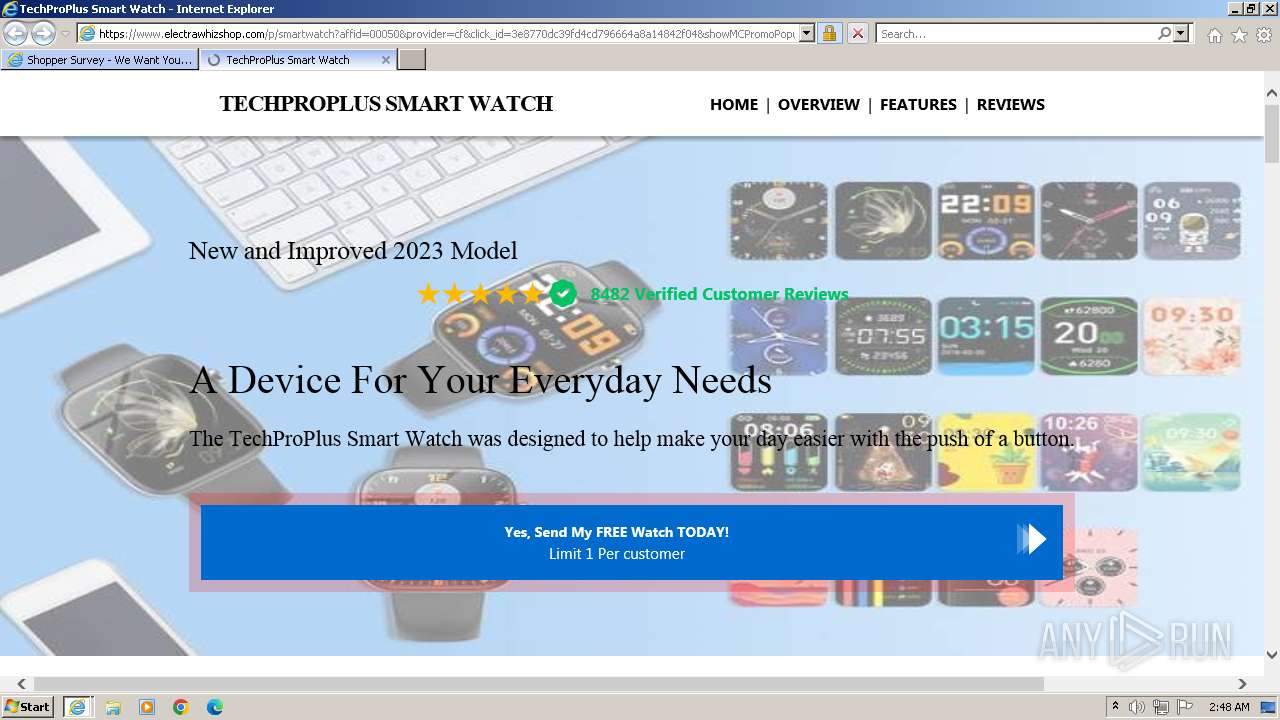The height and width of the screenshot is (720, 1280).
Task: Click the Action Center flag icon
Action: (1184, 707)
